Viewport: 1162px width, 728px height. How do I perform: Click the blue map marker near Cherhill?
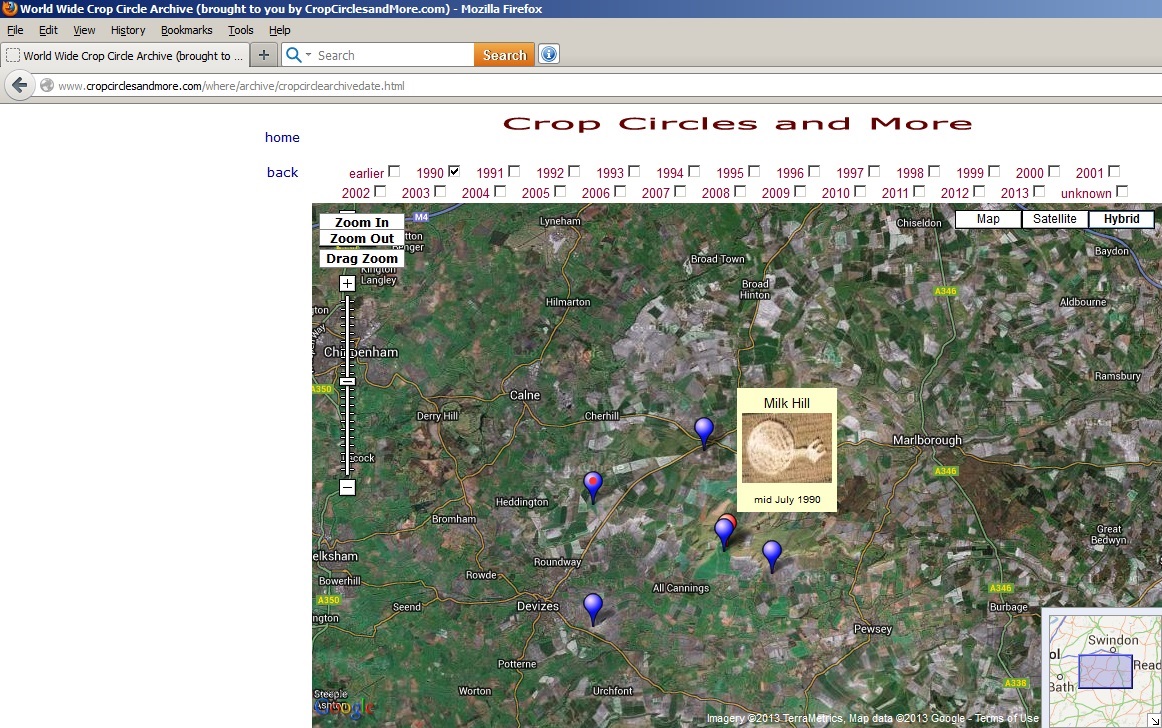pos(704,430)
